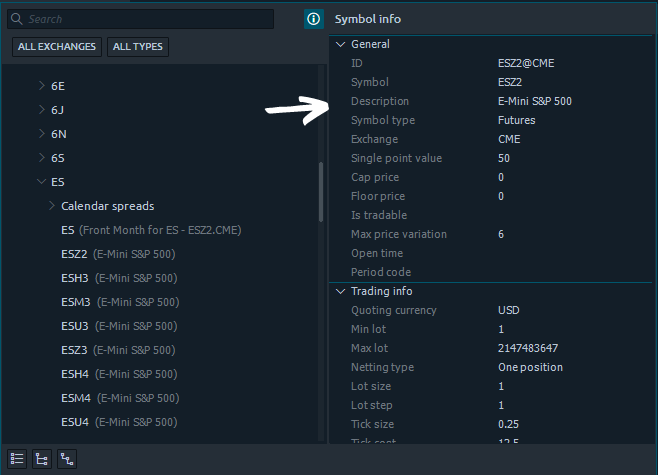
Task: Click the Symbol info toggle icon
Action: (313, 19)
